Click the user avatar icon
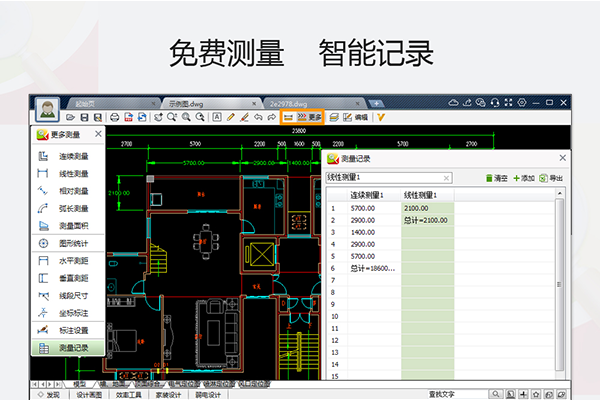This screenshot has height=400, width=600. 47,109
